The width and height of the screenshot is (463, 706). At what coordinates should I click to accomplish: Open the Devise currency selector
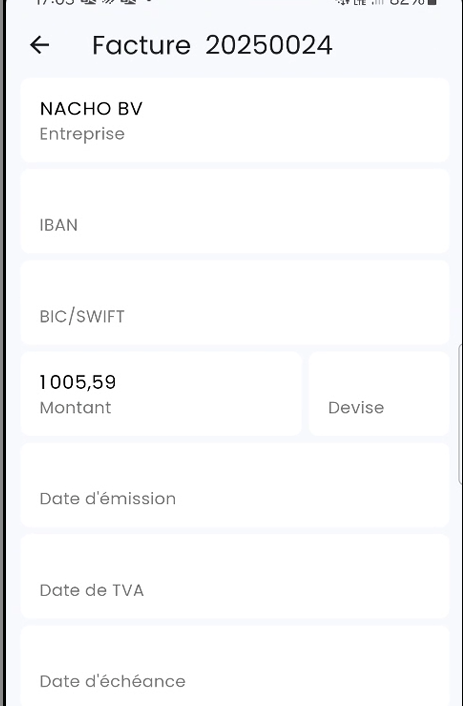pos(379,394)
